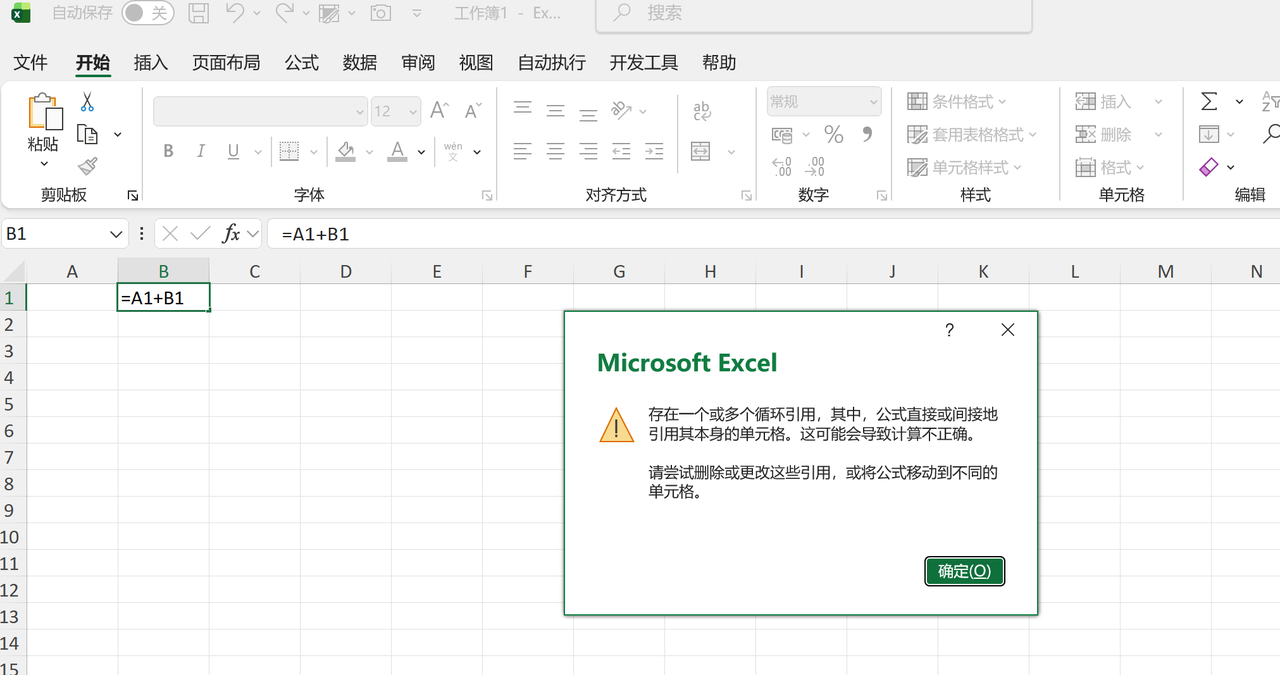Toggle Bold formatting
1280x675 pixels.
pos(168,151)
